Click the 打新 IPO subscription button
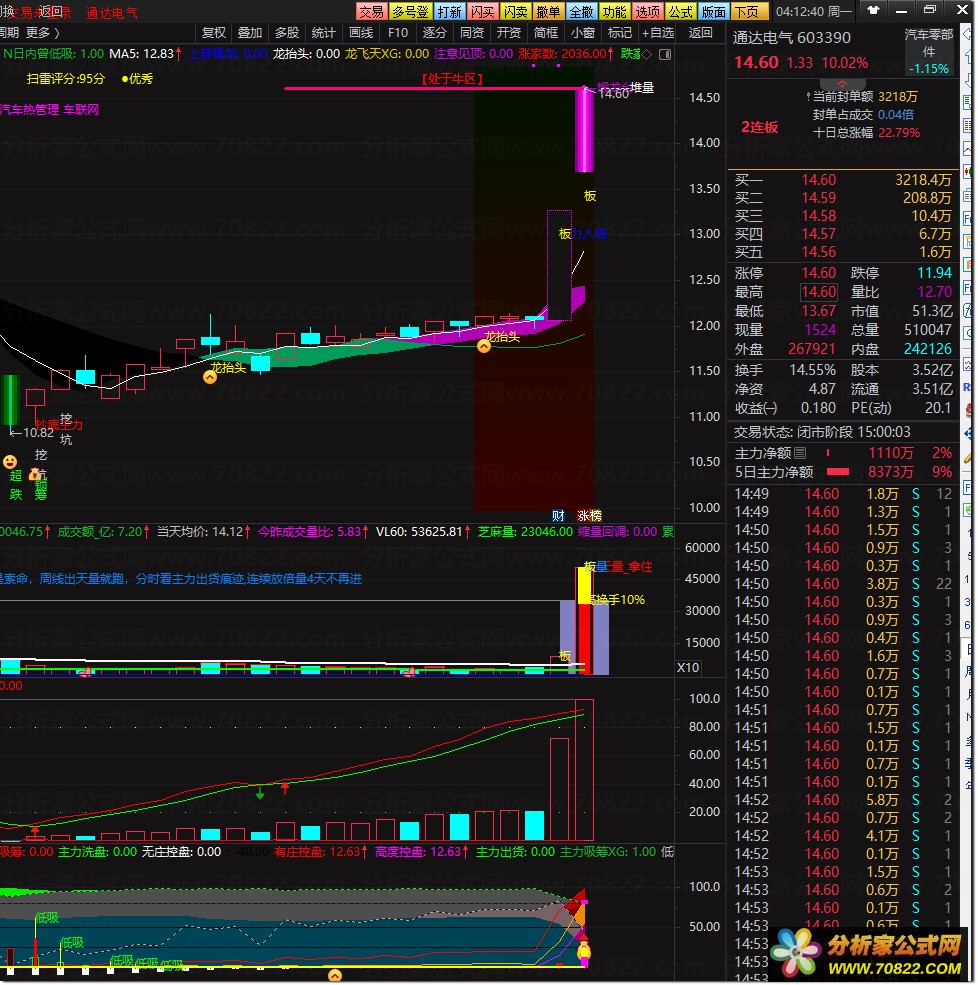This screenshot has width=978, height=985. point(450,11)
